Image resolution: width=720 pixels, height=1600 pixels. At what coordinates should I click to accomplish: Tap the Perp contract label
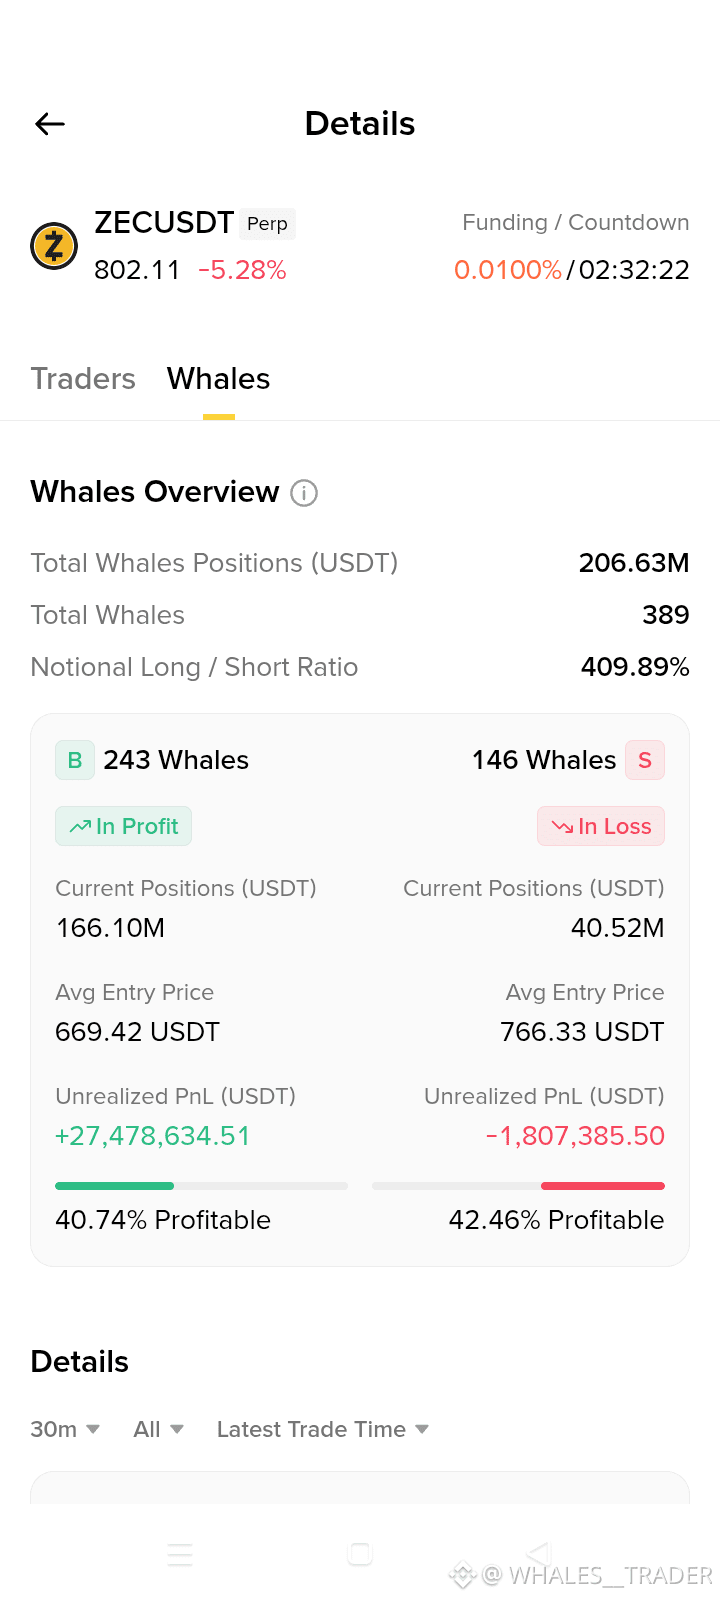pyautogui.click(x=267, y=224)
